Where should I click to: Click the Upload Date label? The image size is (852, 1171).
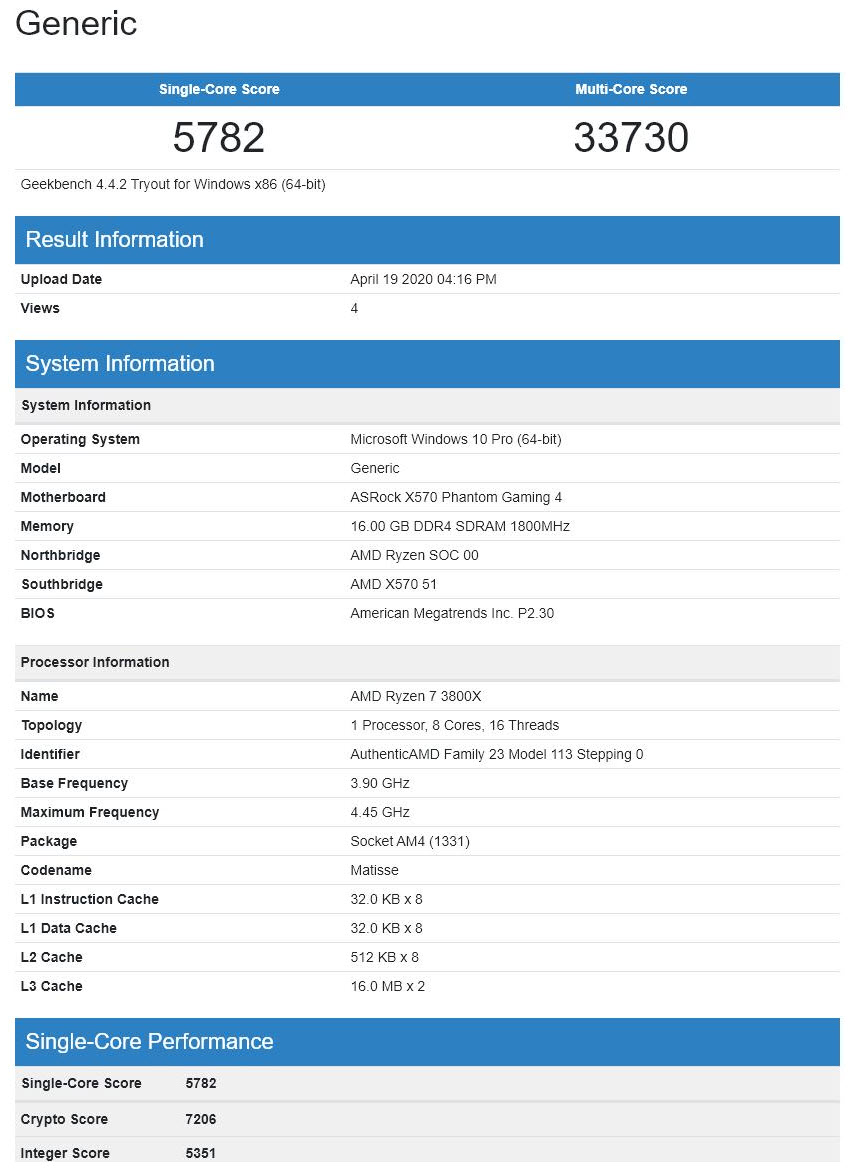[61, 279]
